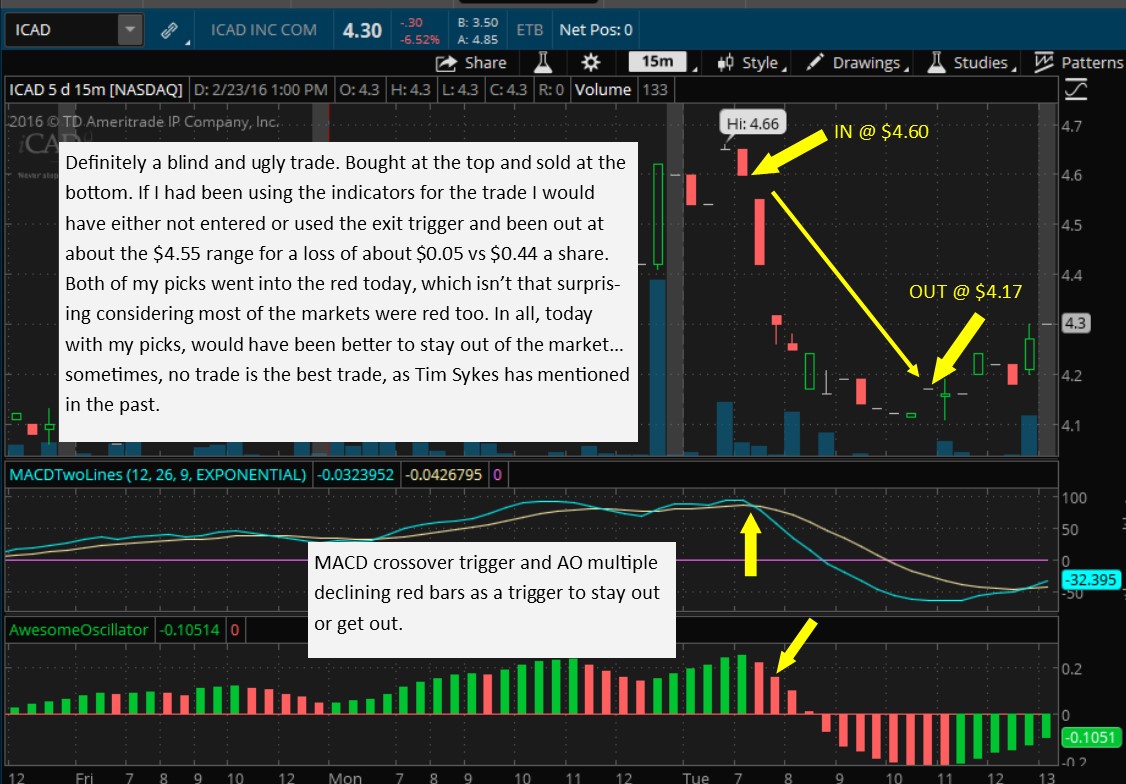Click the ICAD symbol input field
Viewport: 1126px width, 784px height.
tap(62, 30)
